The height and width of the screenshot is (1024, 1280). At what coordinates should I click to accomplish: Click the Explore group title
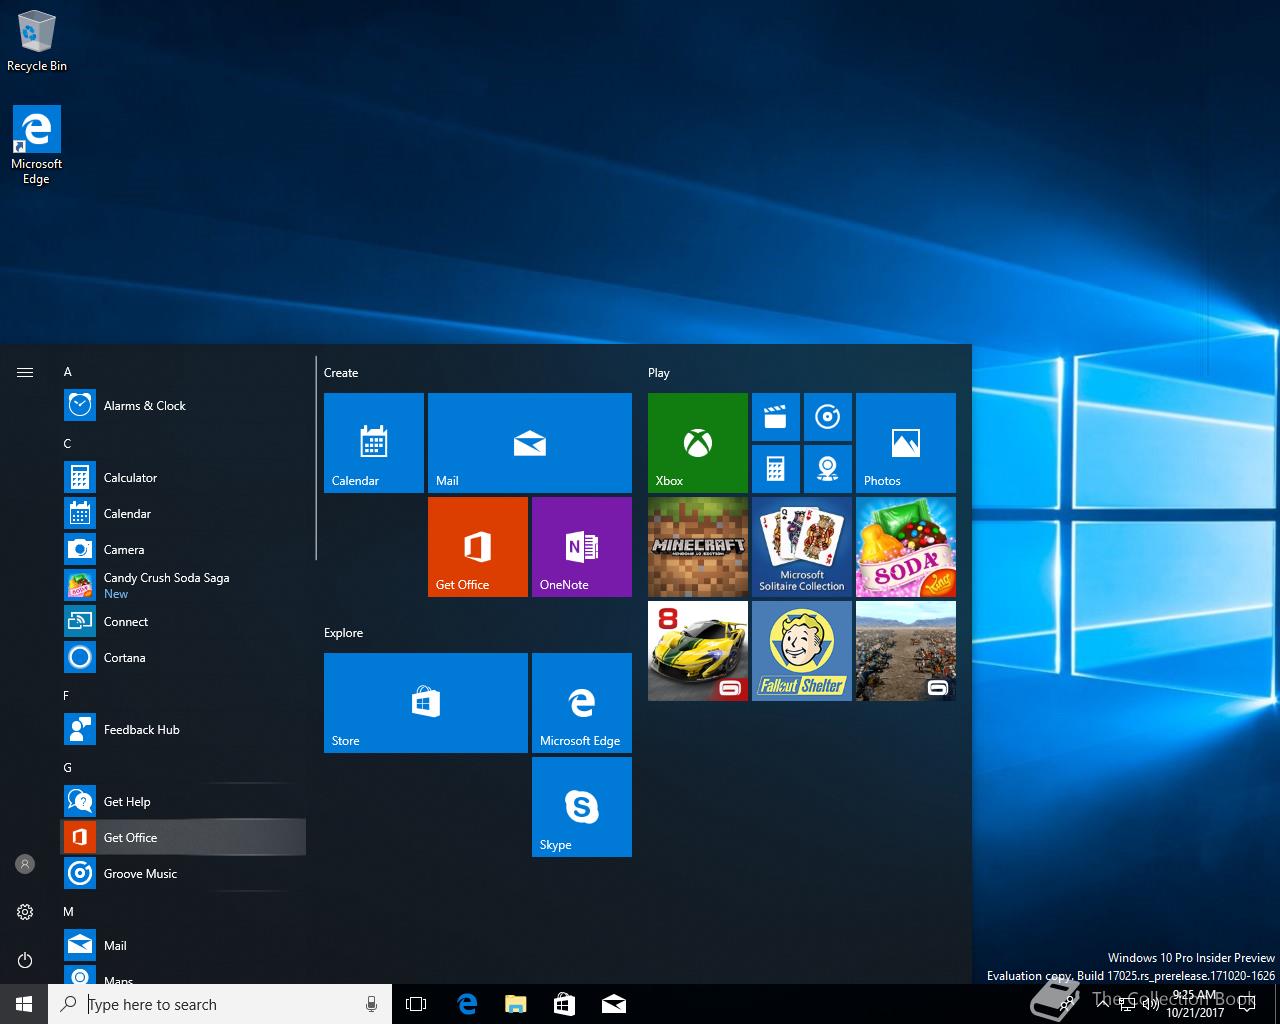tap(344, 633)
